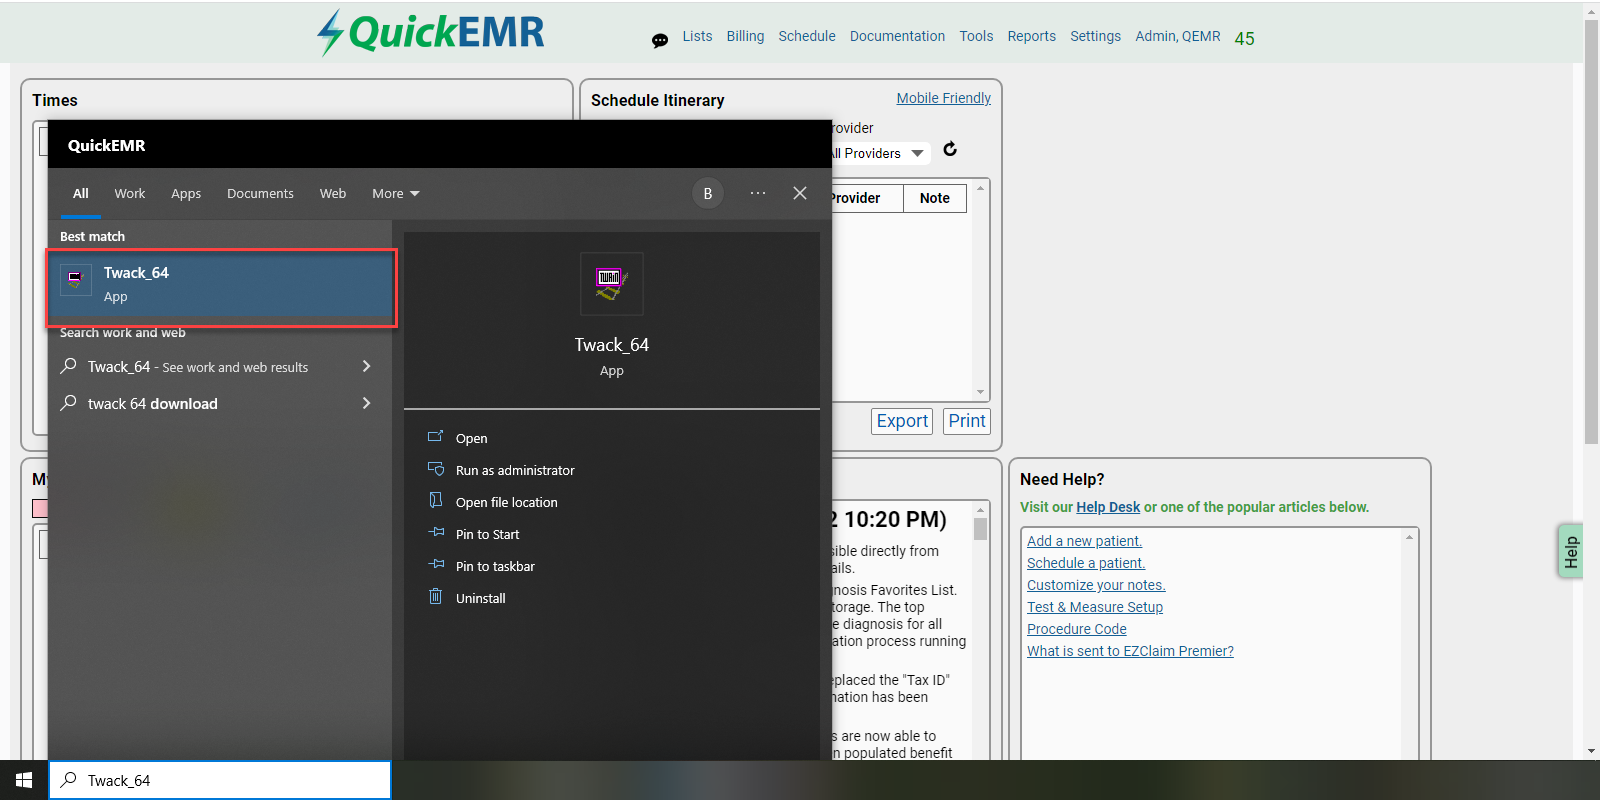1600x800 pixels.
Task: Click the Open file location icon
Action: pyautogui.click(x=435, y=500)
